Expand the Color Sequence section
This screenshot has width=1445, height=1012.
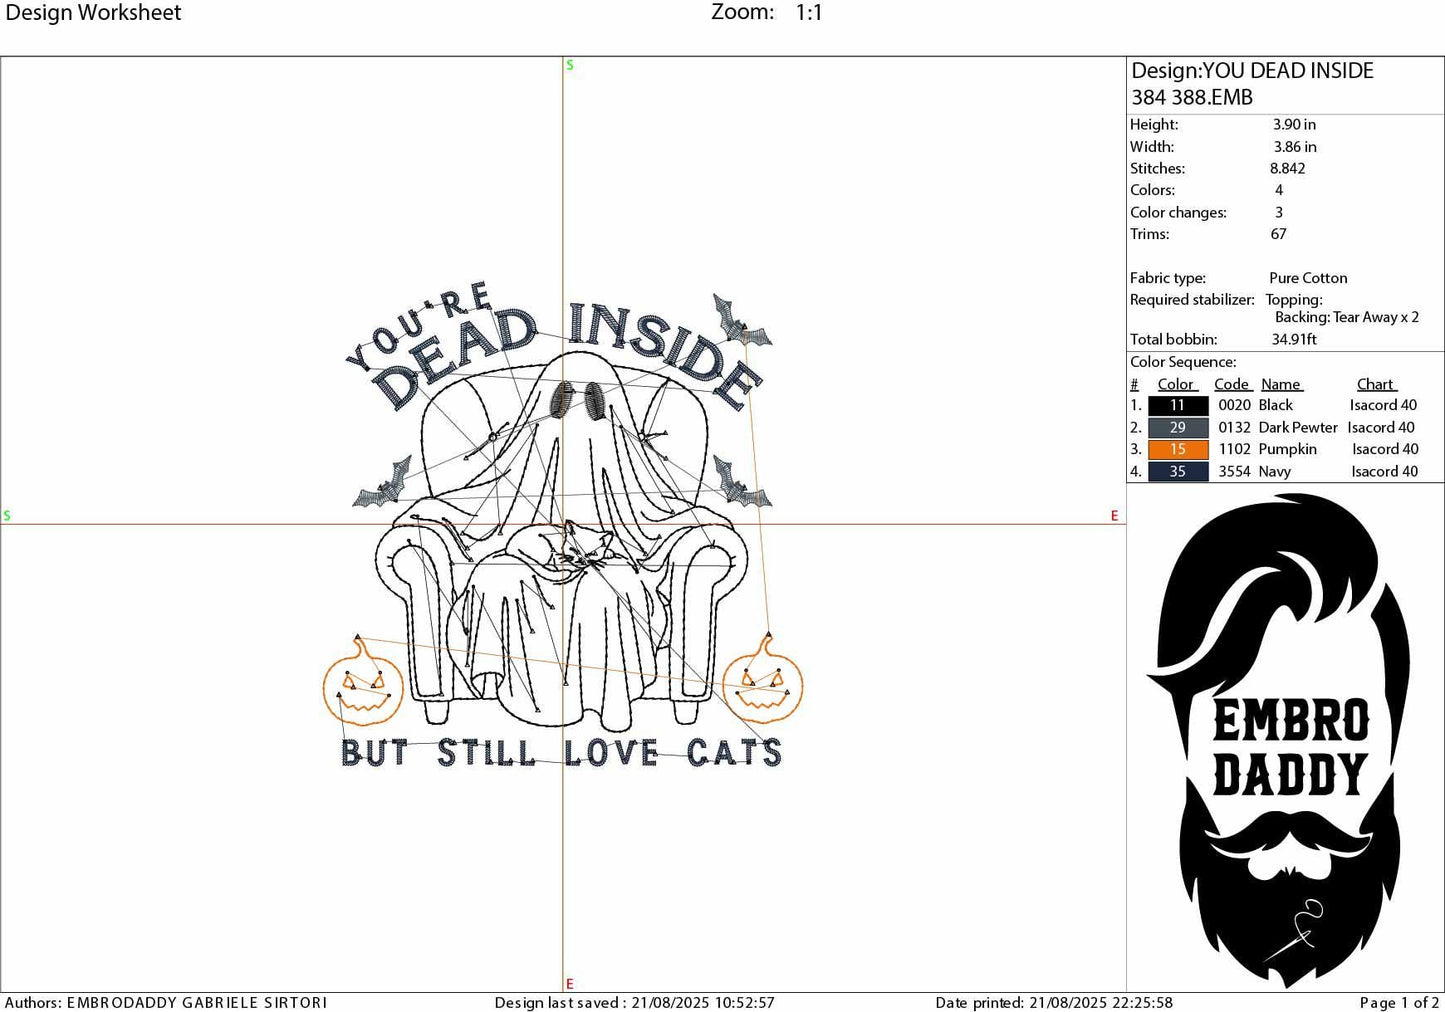tap(1182, 361)
